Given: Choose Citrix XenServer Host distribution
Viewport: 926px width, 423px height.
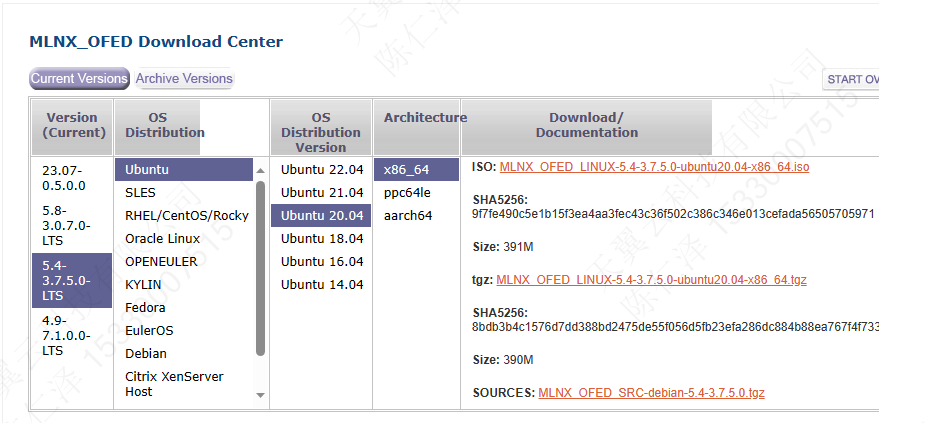Looking at the screenshot, I should 184,384.
